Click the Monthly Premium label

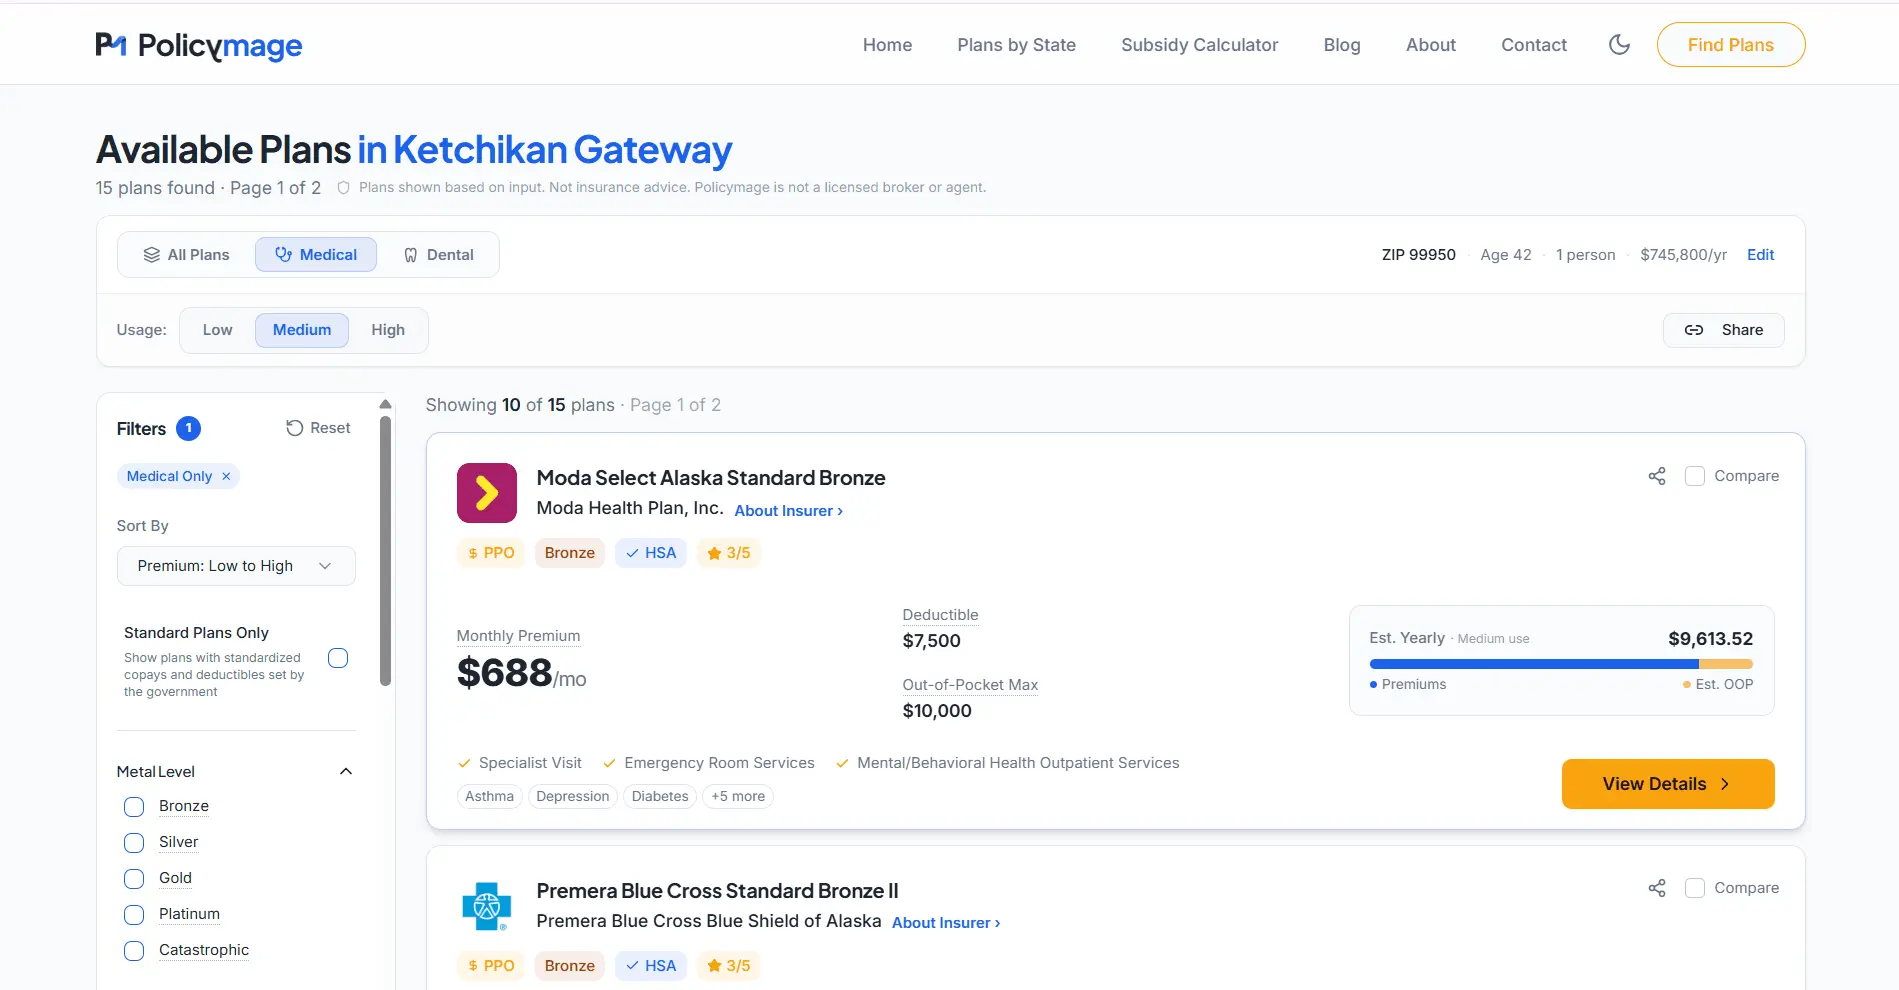[518, 636]
